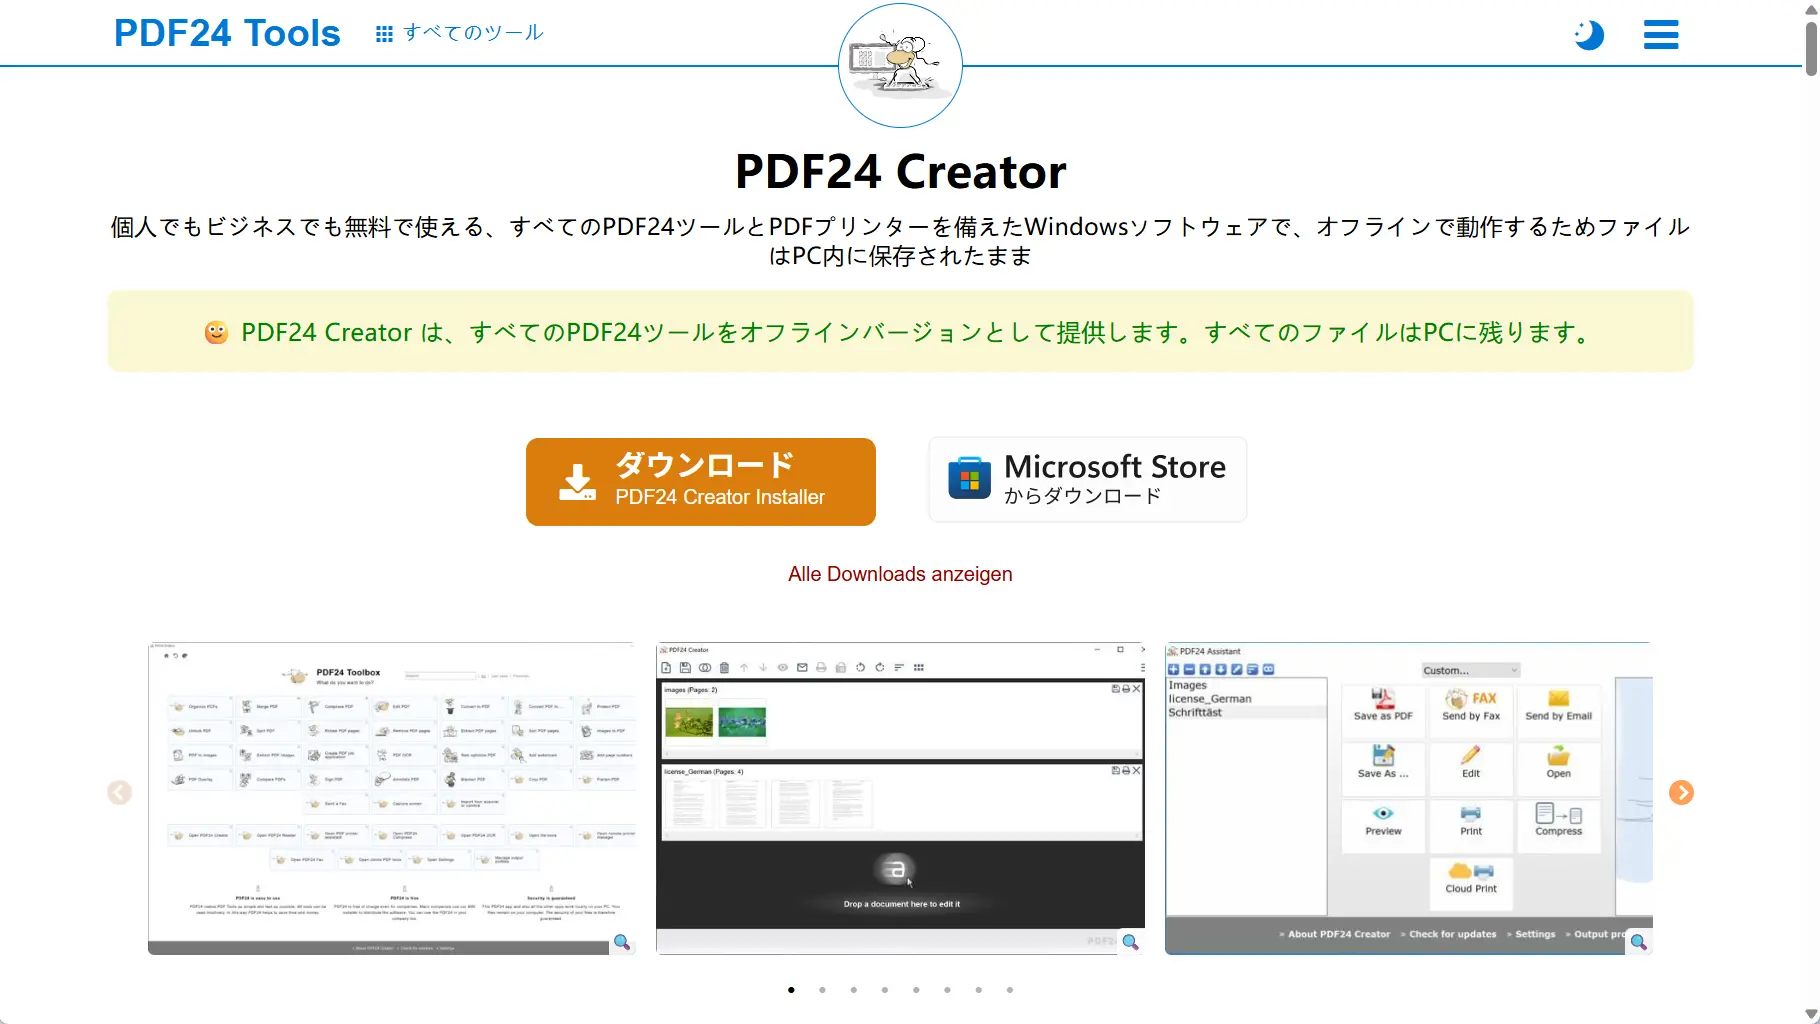Open the Alle Downloads anzeigen link
The width and height of the screenshot is (1820, 1024).
900,574
